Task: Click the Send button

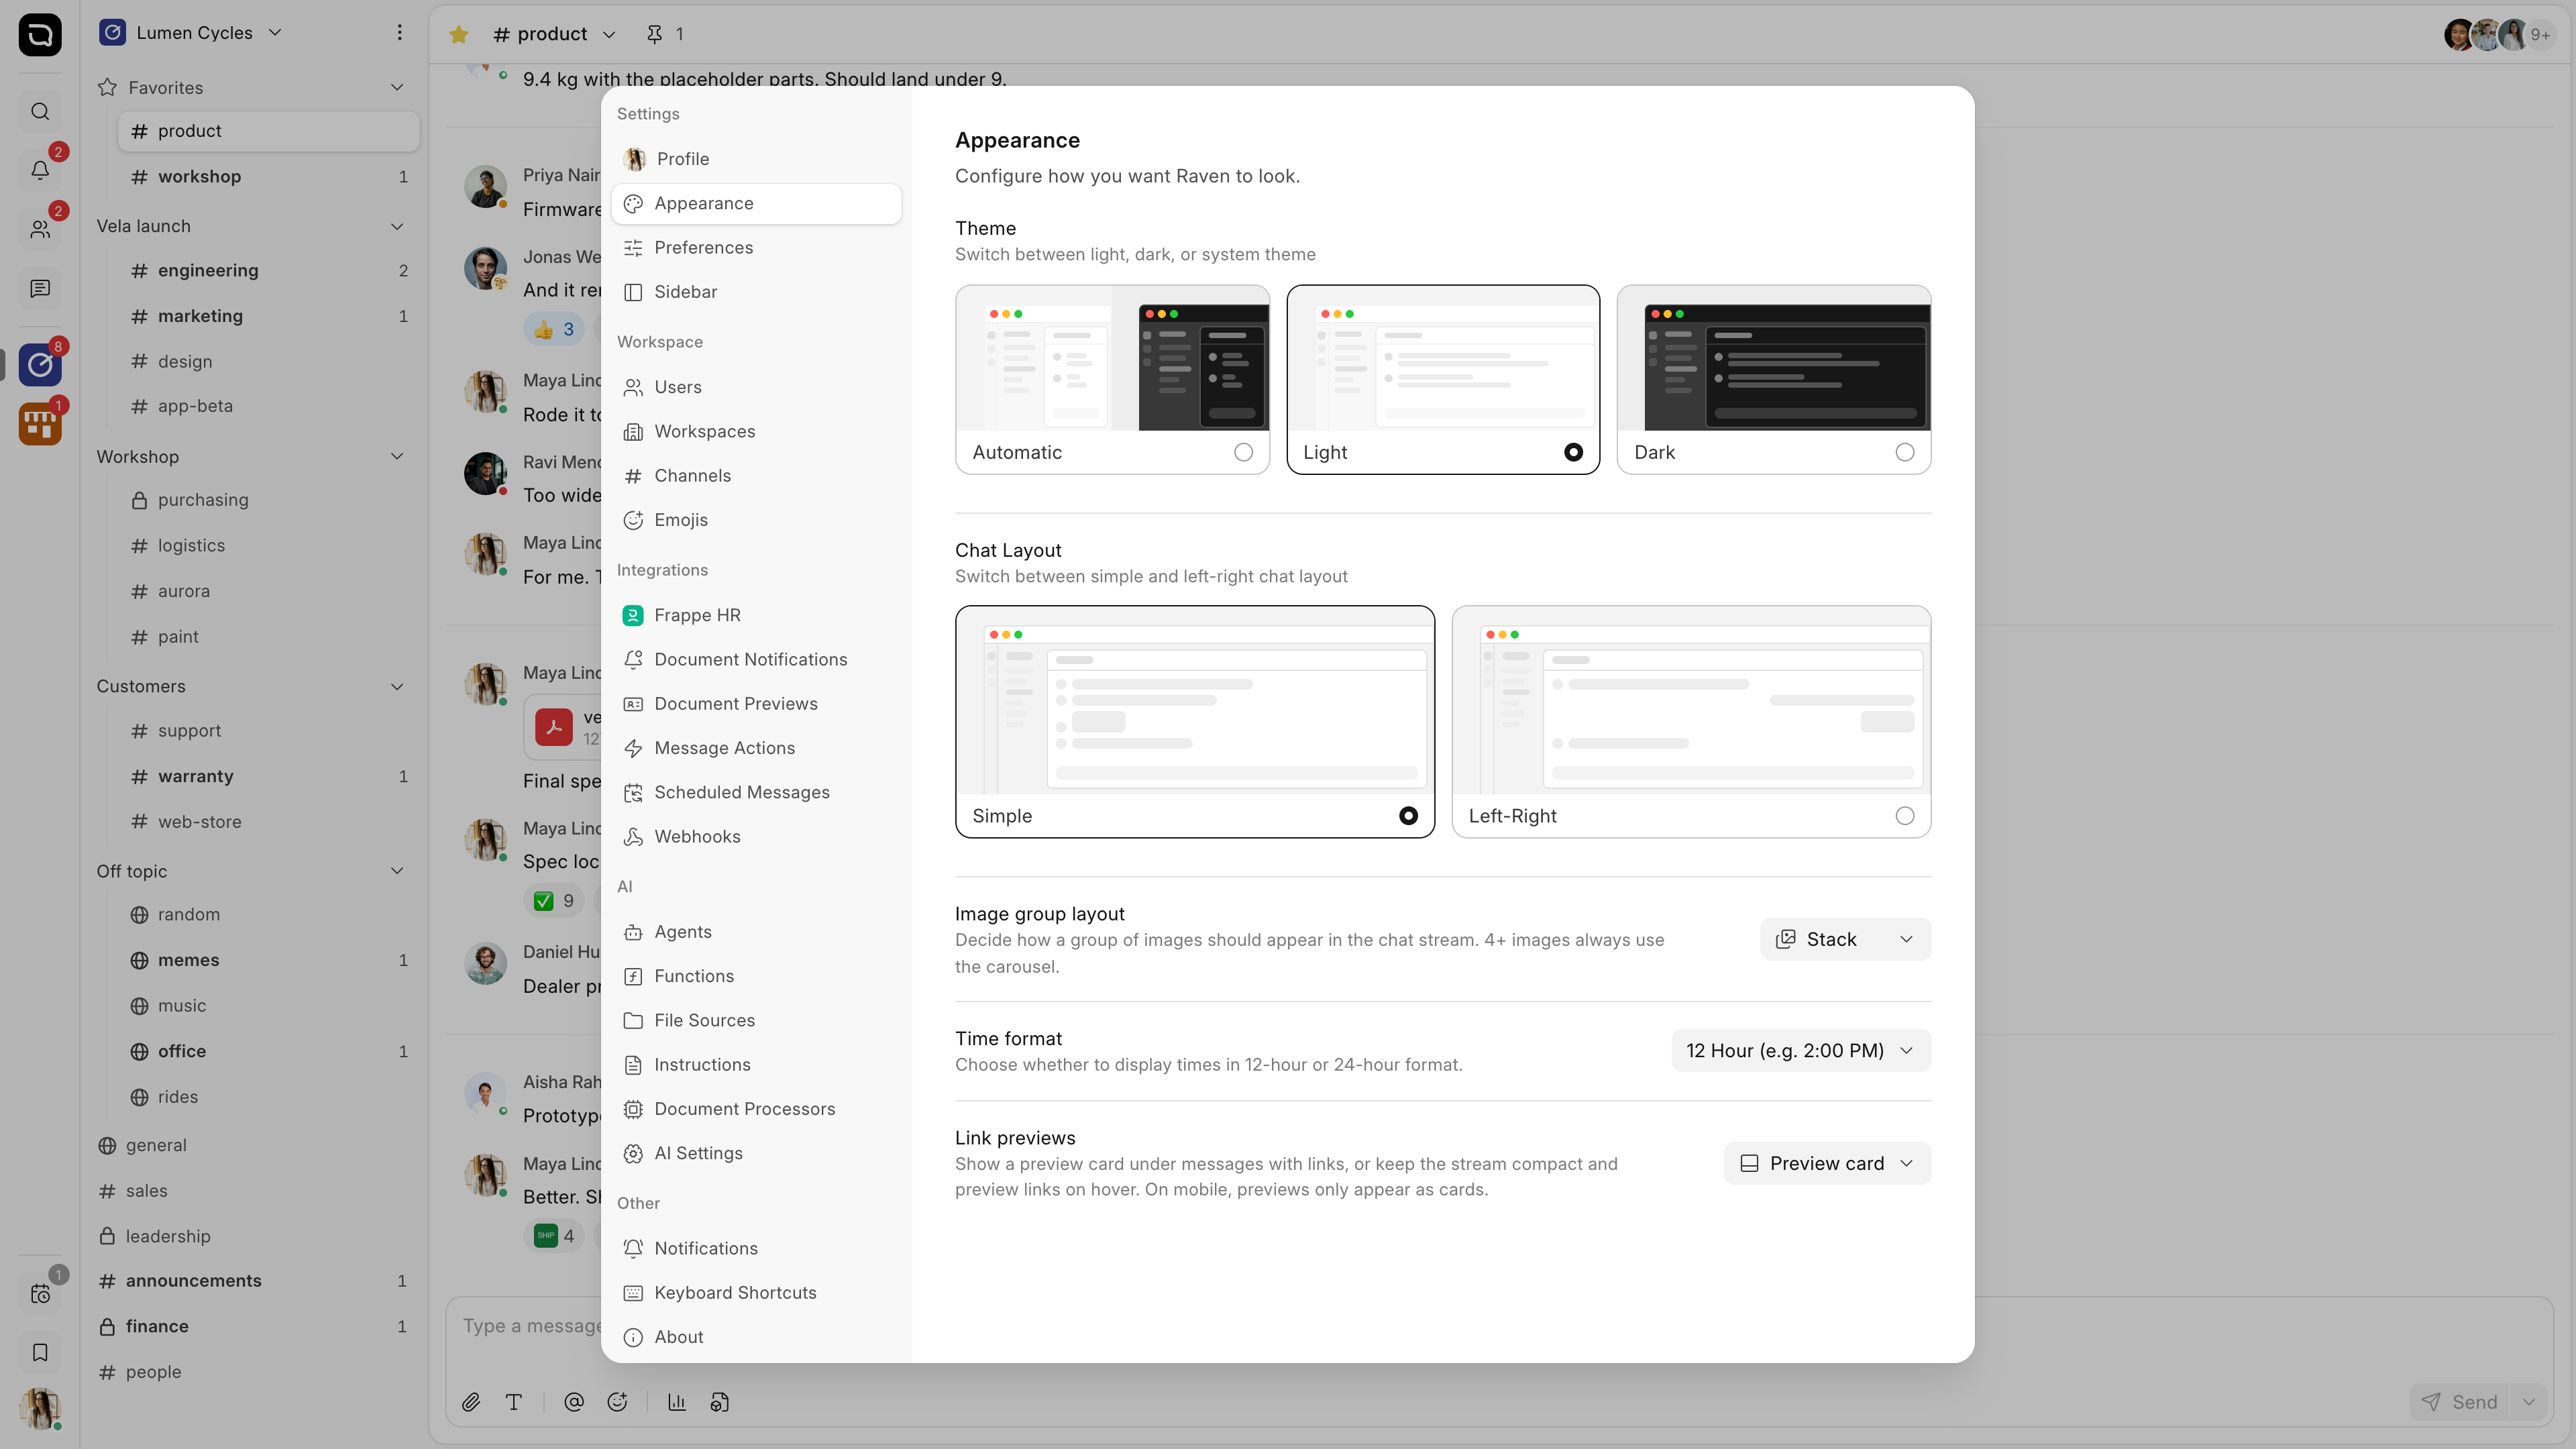Action: 2460,1402
